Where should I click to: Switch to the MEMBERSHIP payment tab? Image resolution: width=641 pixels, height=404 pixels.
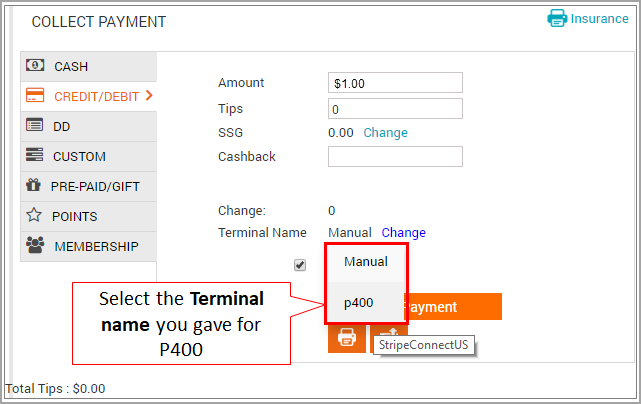pyautogui.click(x=89, y=247)
